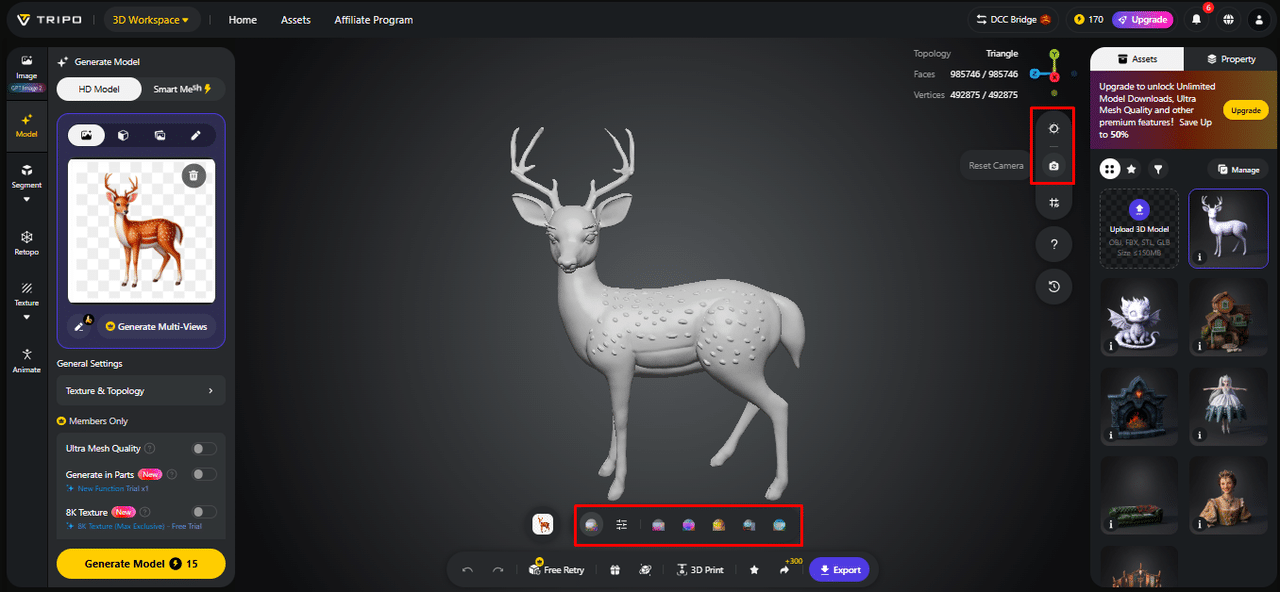
Task: Click the share arrow with +300
Action: pos(785,570)
